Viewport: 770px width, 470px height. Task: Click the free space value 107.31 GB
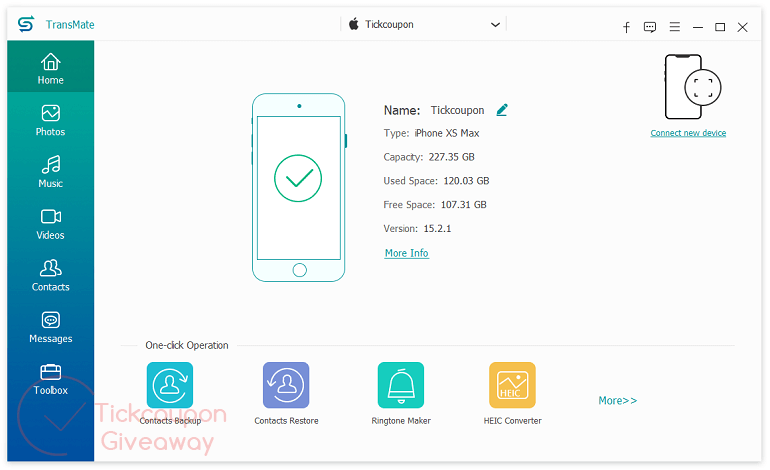(464, 205)
